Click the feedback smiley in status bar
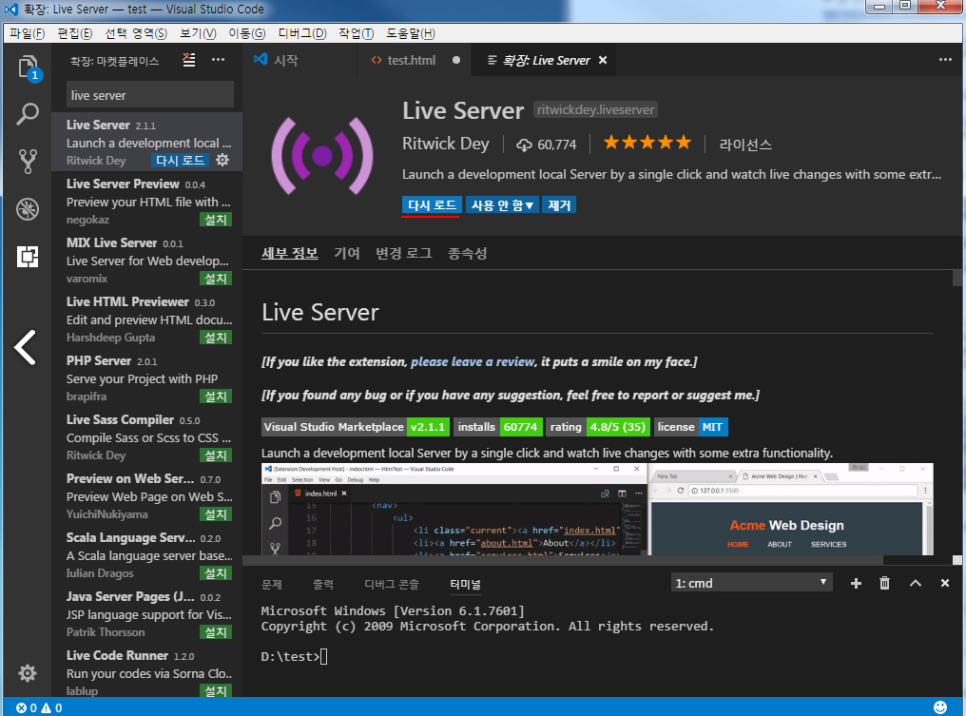This screenshot has width=966, height=716. (940, 707)
